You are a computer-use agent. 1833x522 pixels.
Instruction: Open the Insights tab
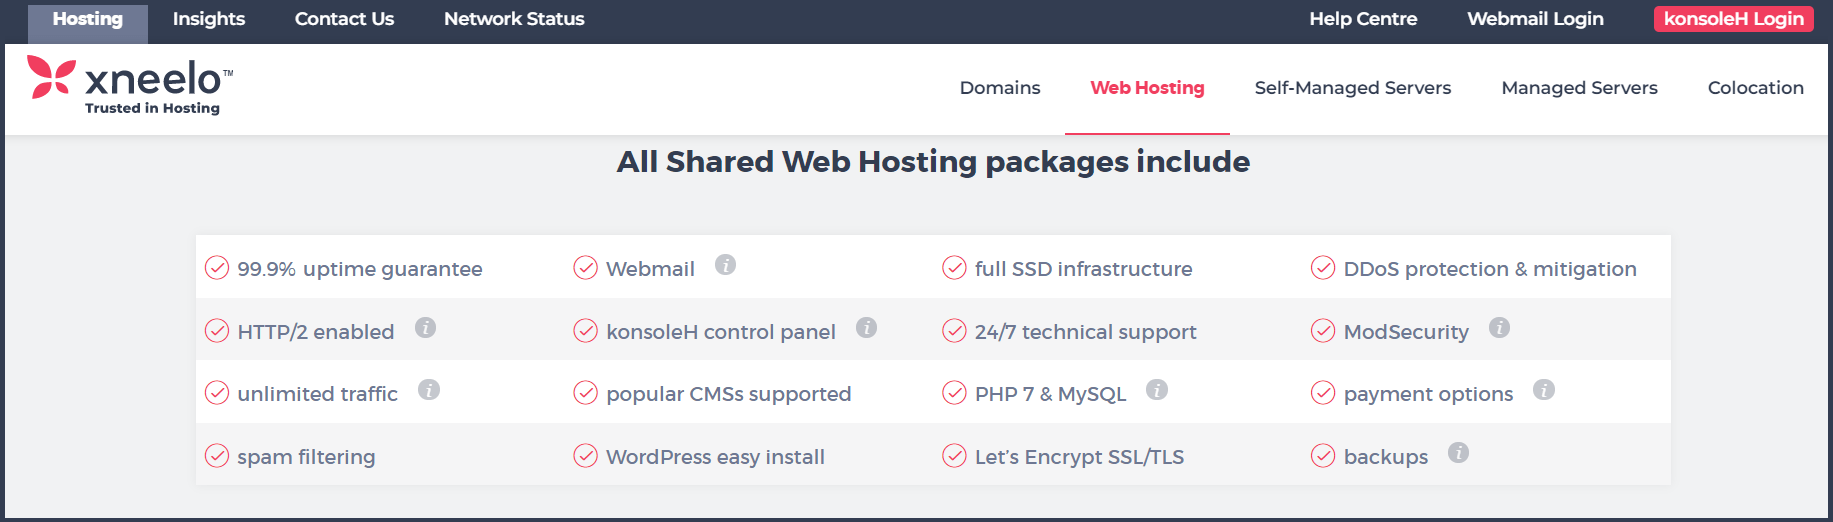pos(209,19)
